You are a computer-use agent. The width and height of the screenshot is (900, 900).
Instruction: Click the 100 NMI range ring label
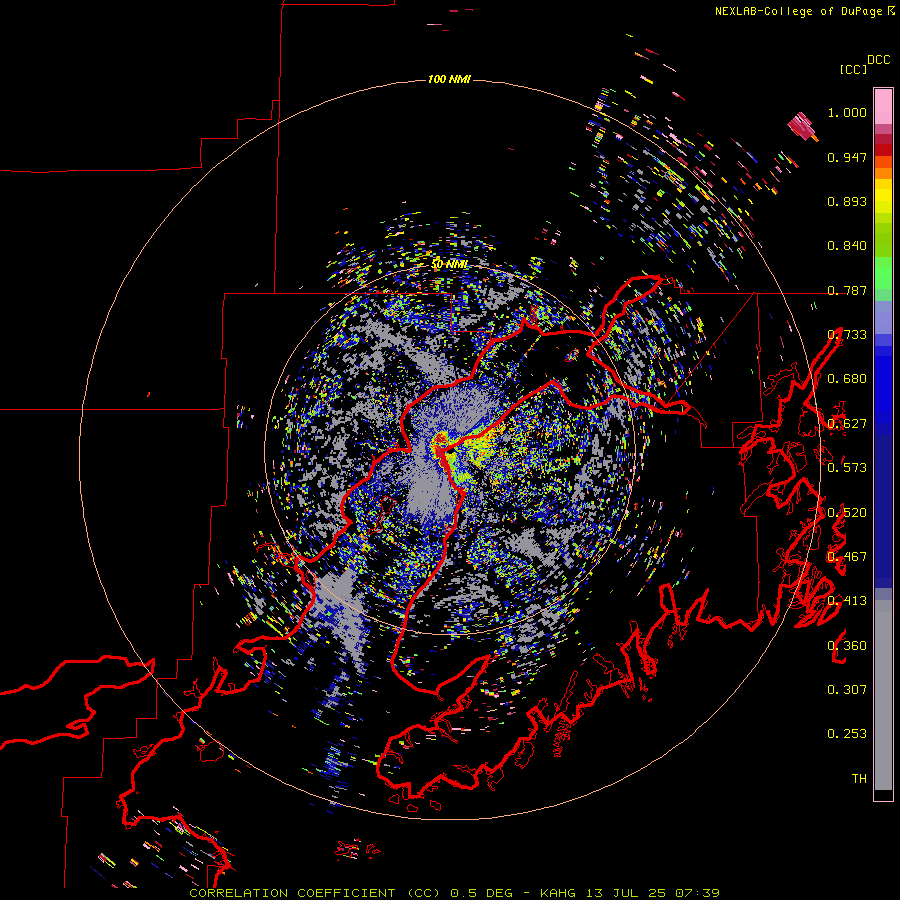[449, 79]
